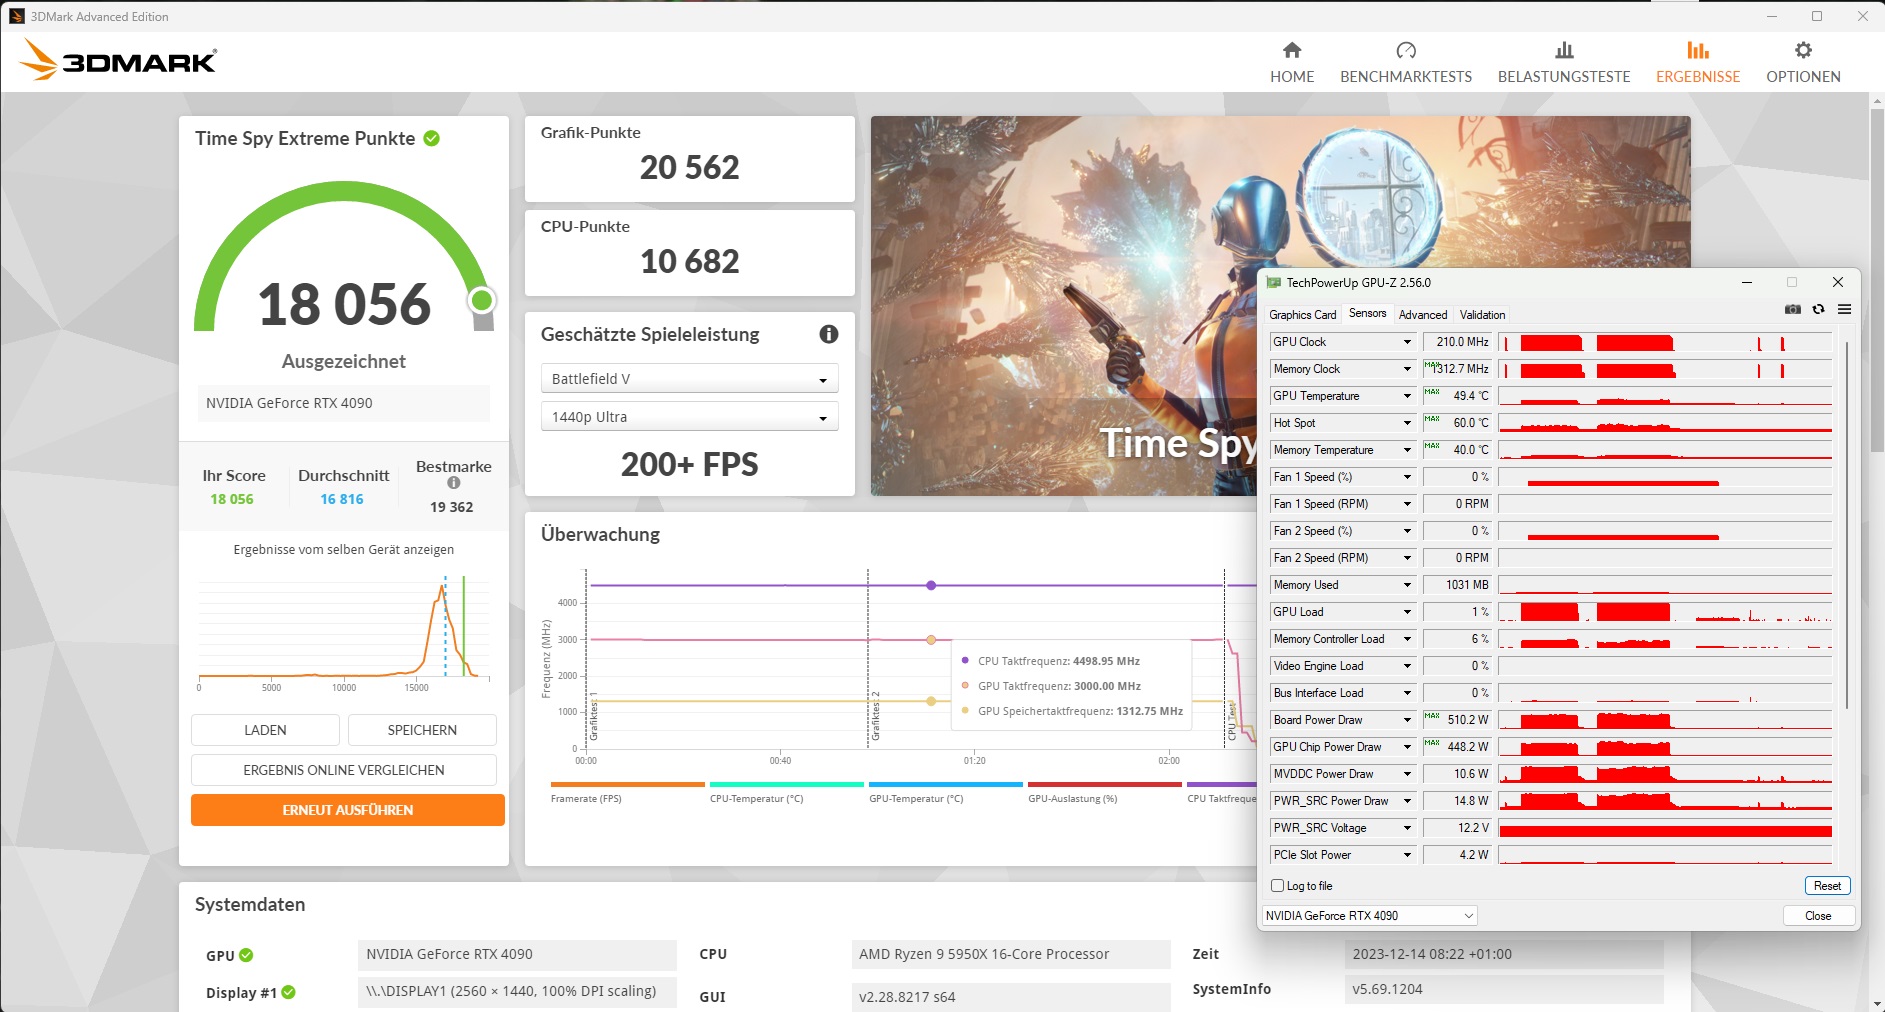Click the Ihr Score value 18 056

(x=232, y=499)
